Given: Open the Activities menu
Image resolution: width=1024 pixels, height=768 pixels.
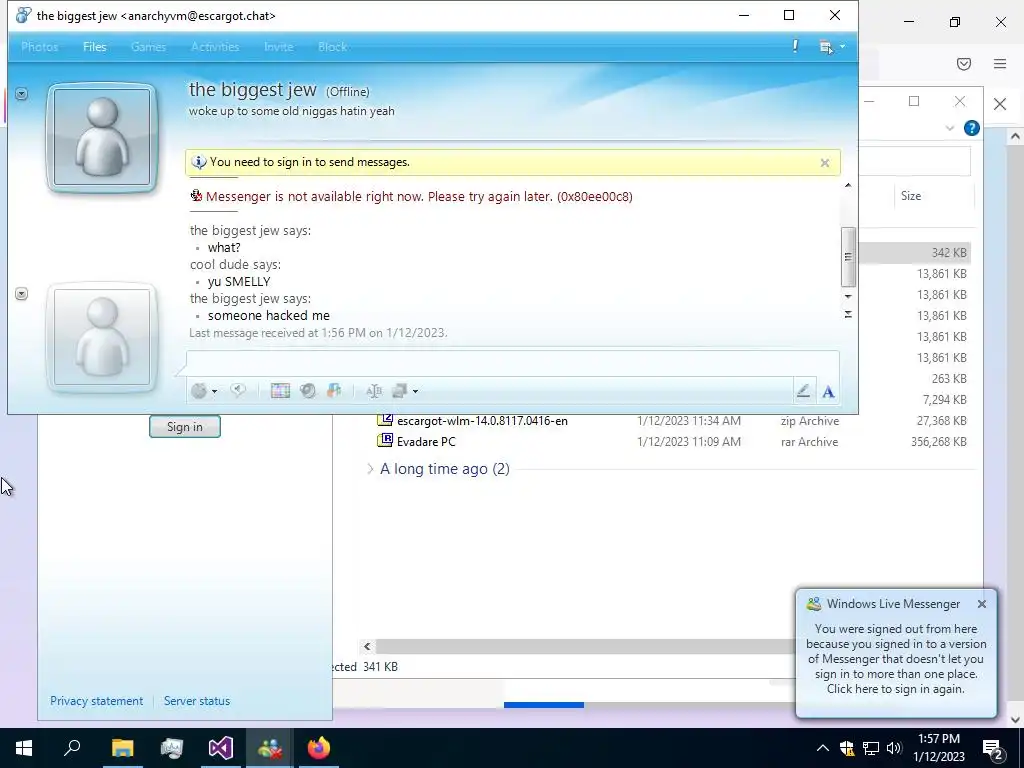Looking at the screenshot, I should tap(215, 47).
